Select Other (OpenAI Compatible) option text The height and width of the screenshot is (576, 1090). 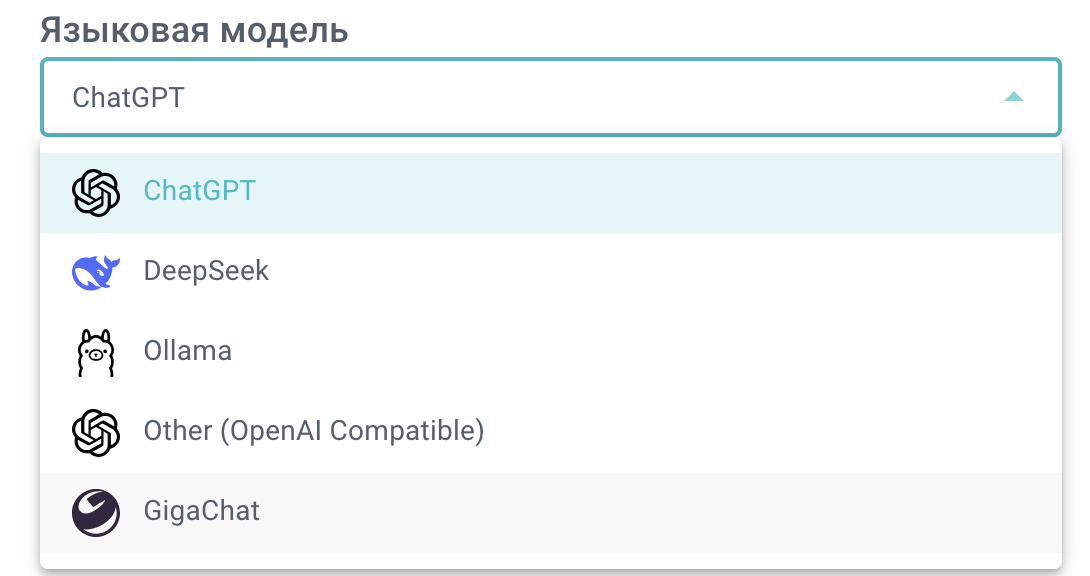(x=314, y=431)
